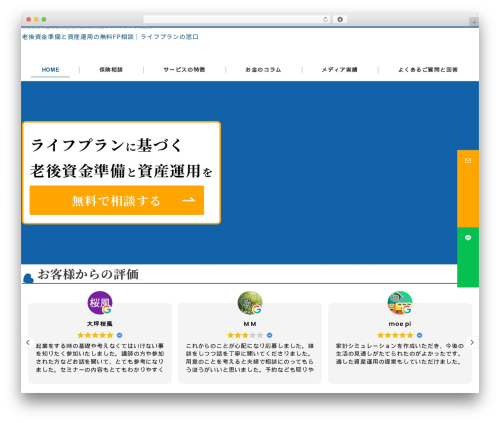Viewport: 500px width, 423px height.
Task: Click the browser reload icon in address bar
Action: click(325, 20)
